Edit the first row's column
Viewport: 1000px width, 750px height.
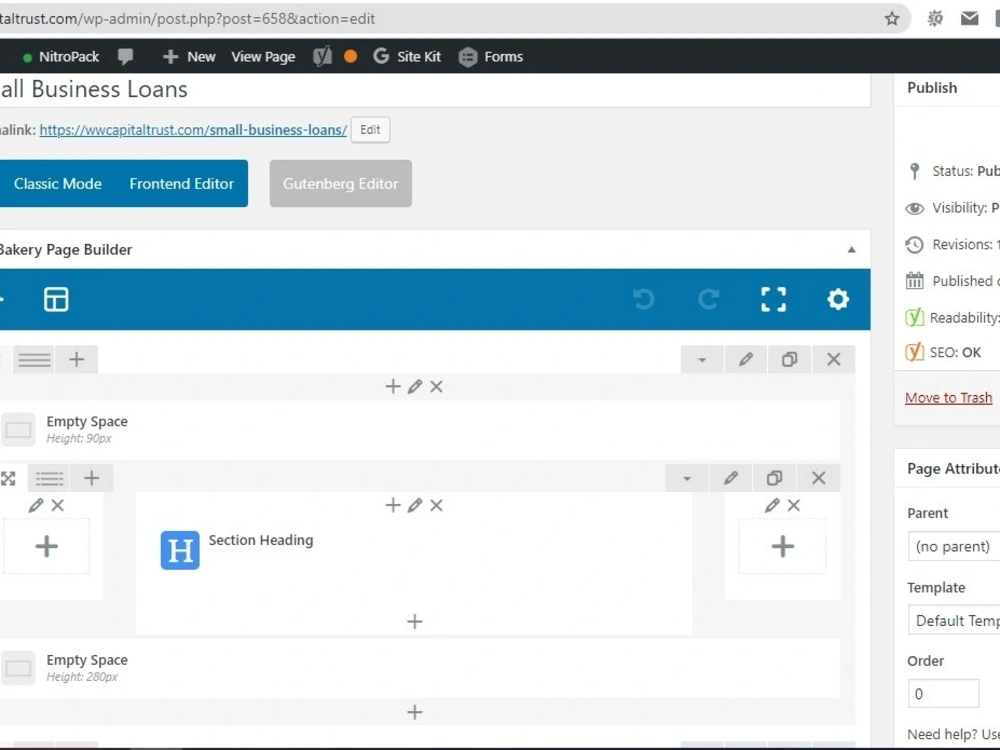[415, 386]
